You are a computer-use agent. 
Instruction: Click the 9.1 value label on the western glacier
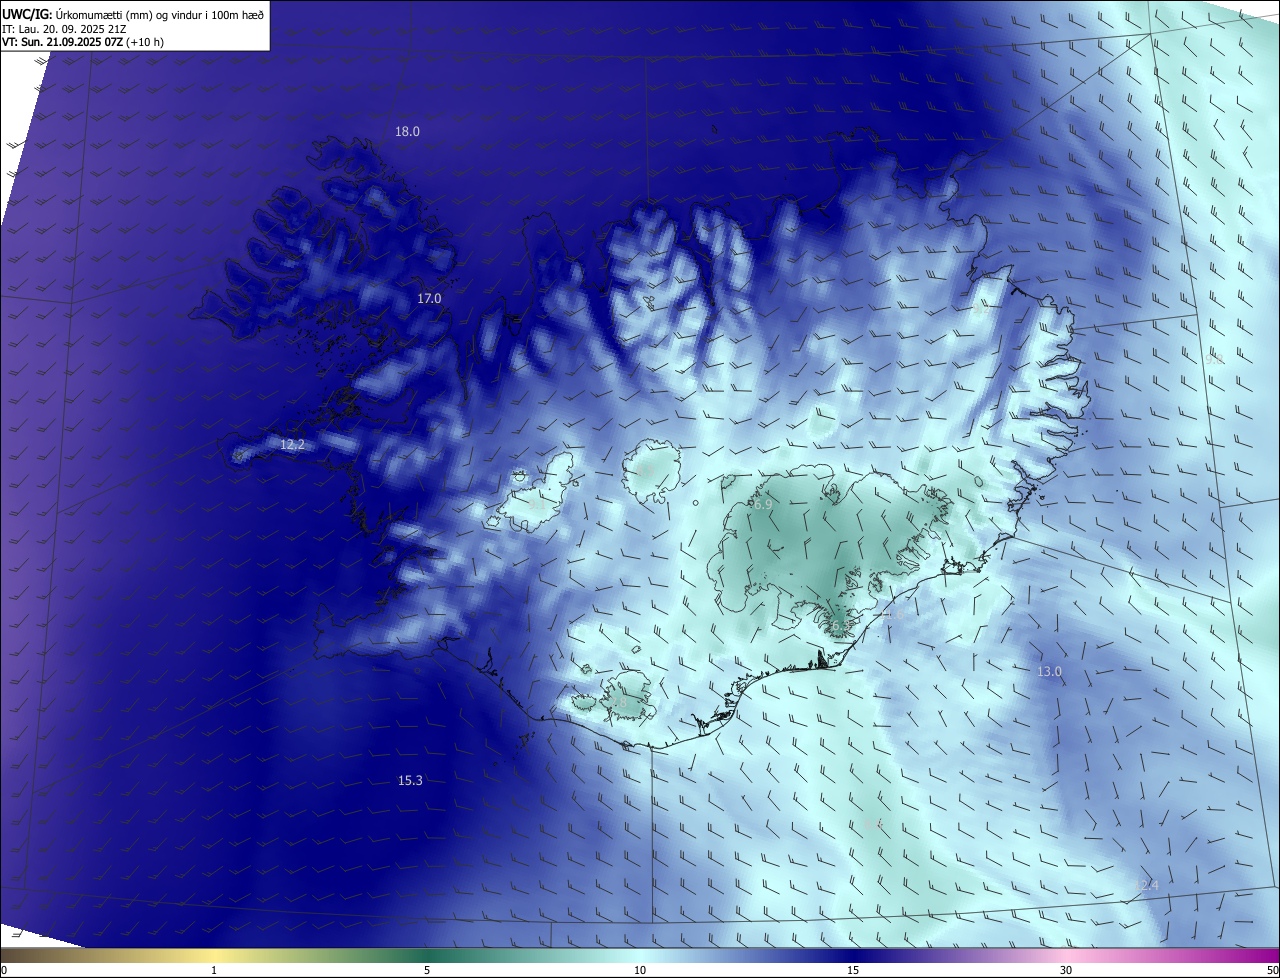click(x=537, y=503)
